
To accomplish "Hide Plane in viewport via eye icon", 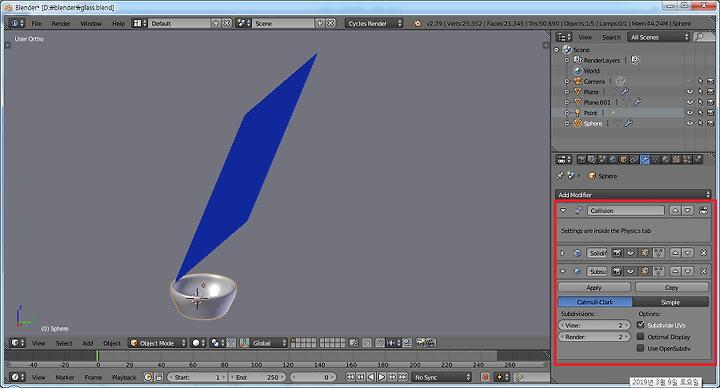I will click(x=690, y=91).
